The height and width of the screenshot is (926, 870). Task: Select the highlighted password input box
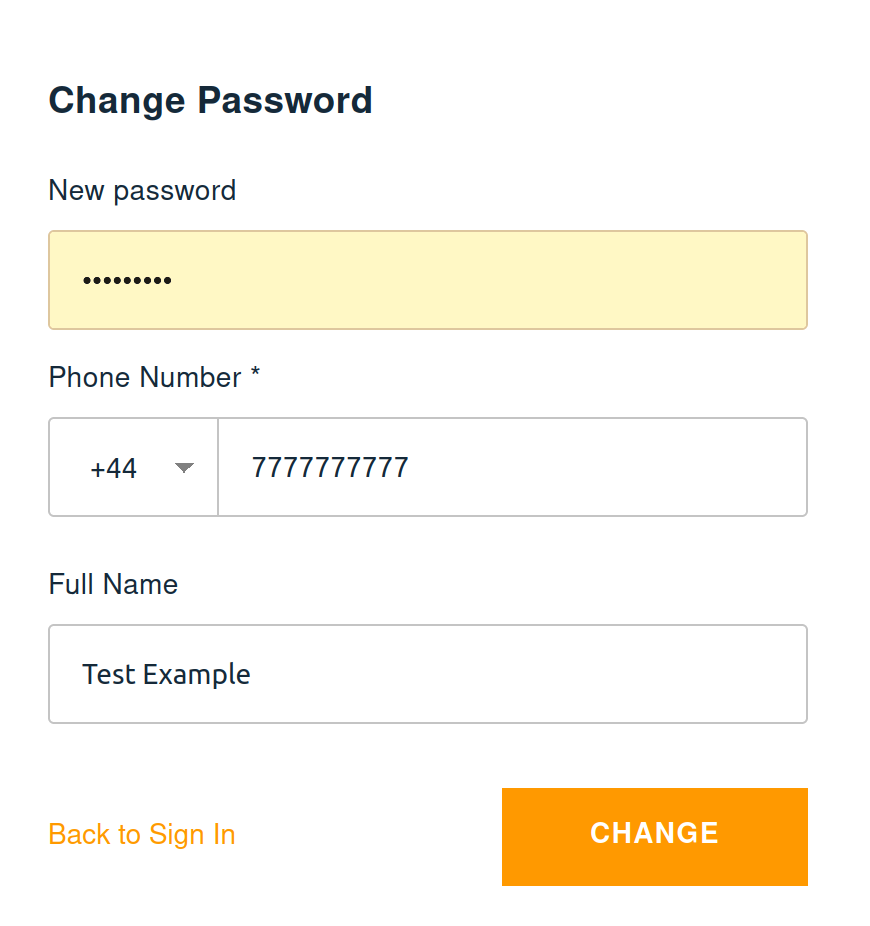[x=428, y=280]
